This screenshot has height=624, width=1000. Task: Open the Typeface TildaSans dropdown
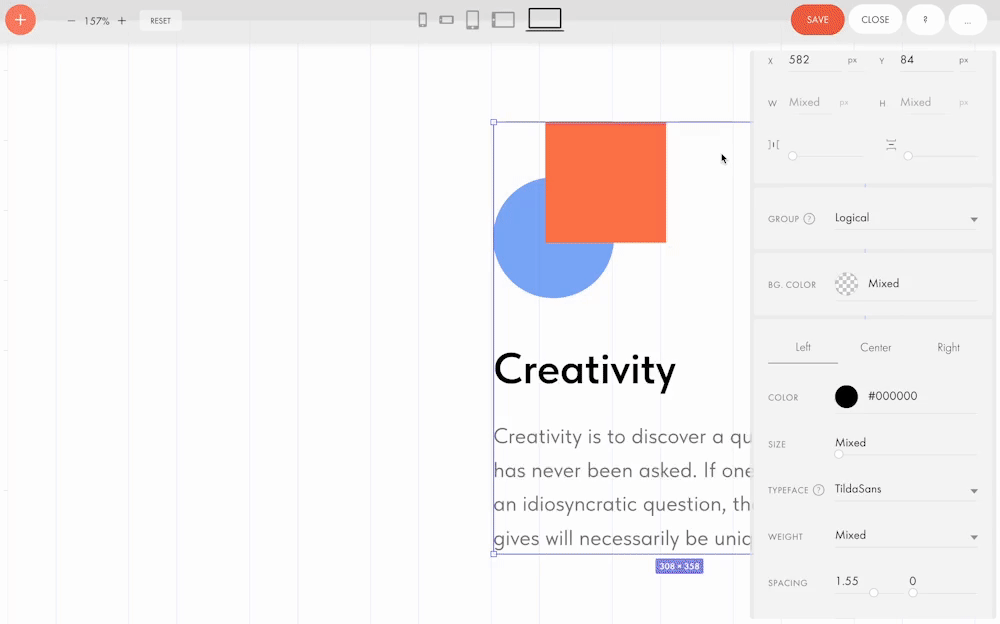[906, 490]
